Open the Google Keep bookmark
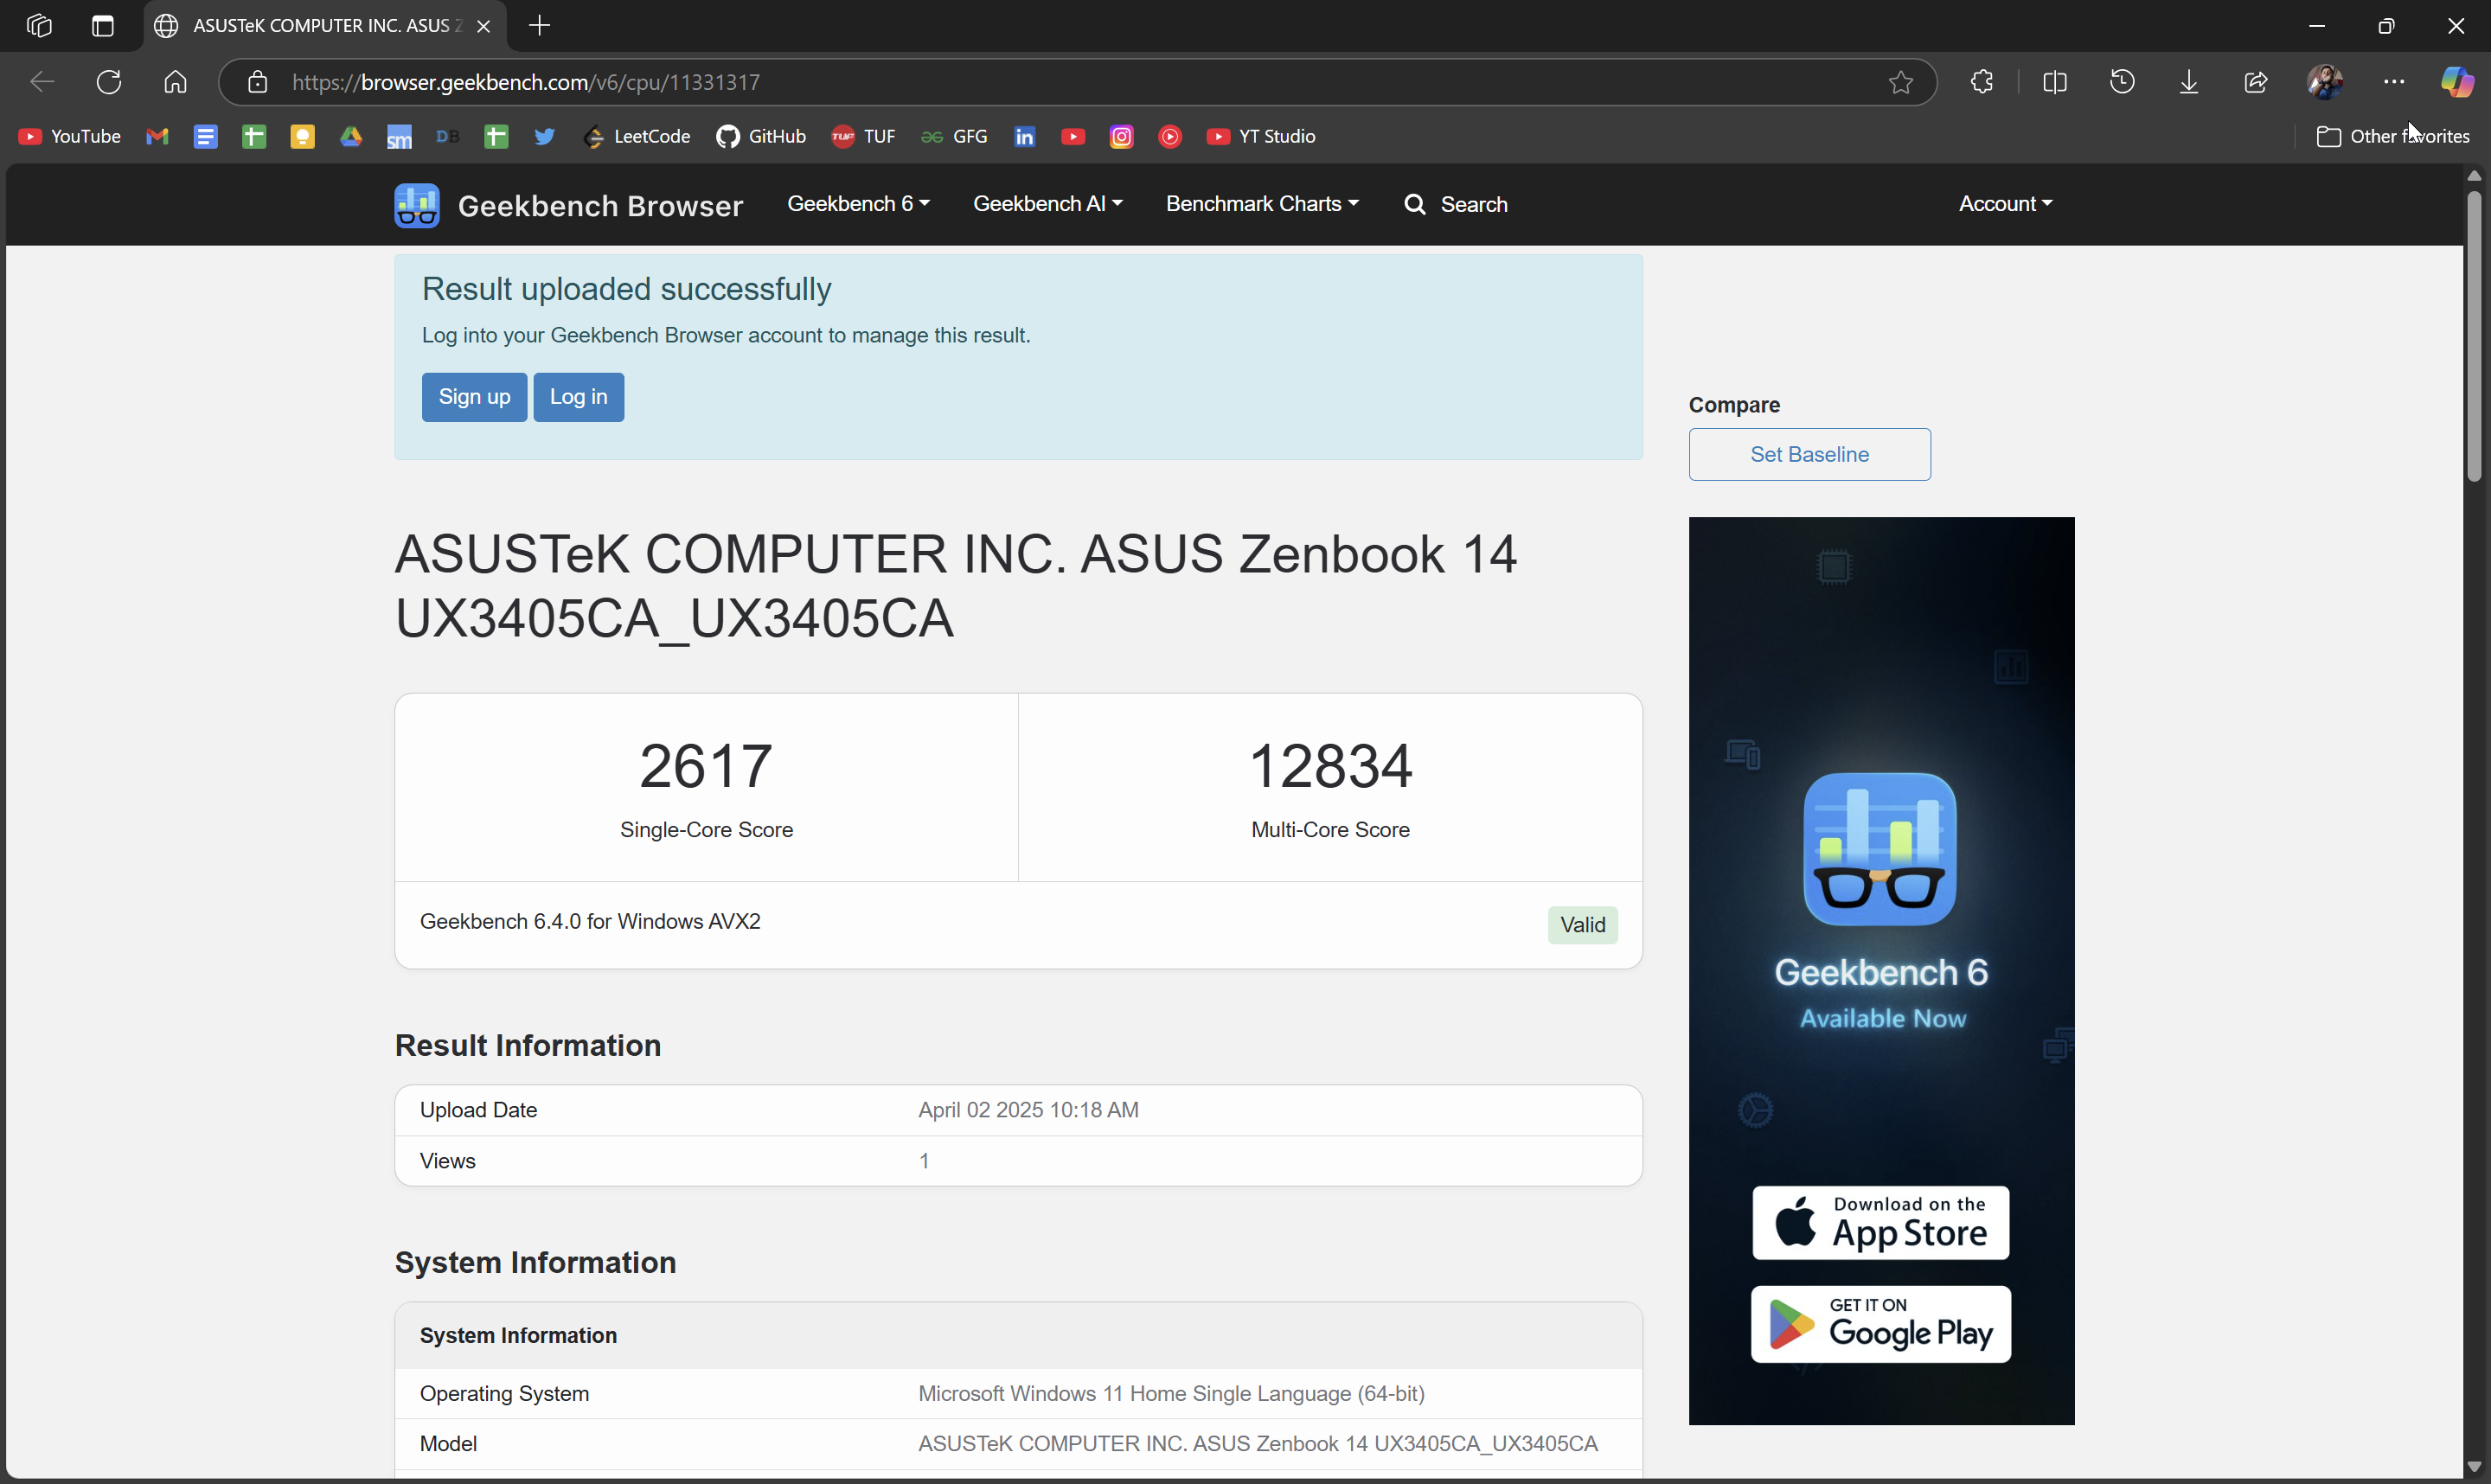 click(x=303, y=136)
